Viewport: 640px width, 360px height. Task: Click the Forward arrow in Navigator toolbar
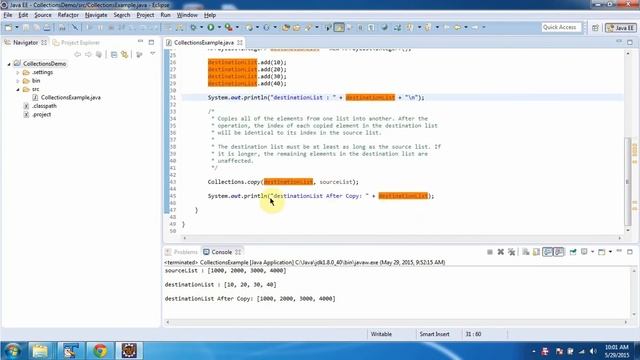tap(88, 54)
